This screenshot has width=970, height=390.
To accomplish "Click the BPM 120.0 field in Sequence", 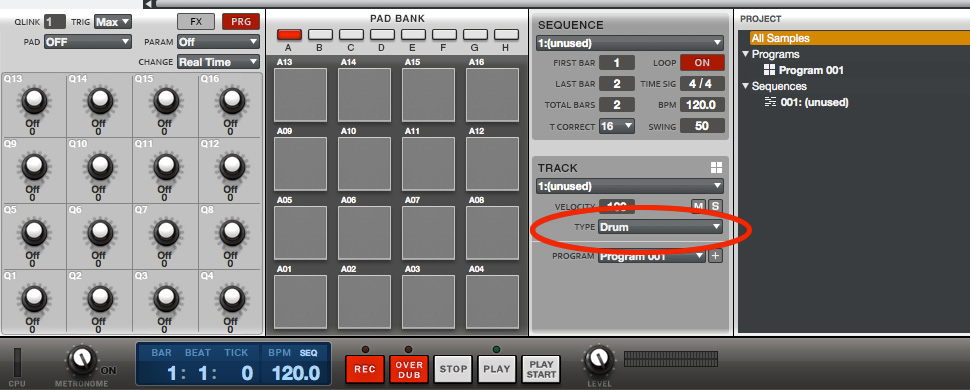I will click(x=702, y=105).
